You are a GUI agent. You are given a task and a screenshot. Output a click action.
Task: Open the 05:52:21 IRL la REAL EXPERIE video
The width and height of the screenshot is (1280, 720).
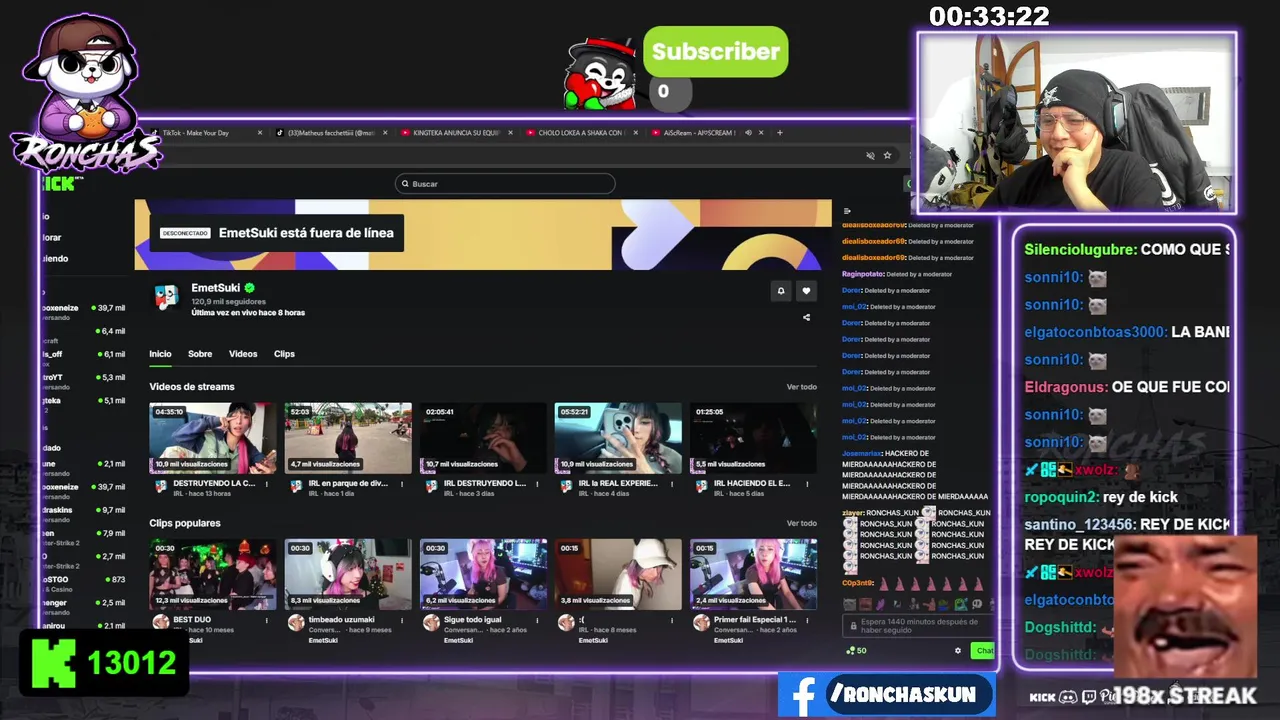click(618, 438)
